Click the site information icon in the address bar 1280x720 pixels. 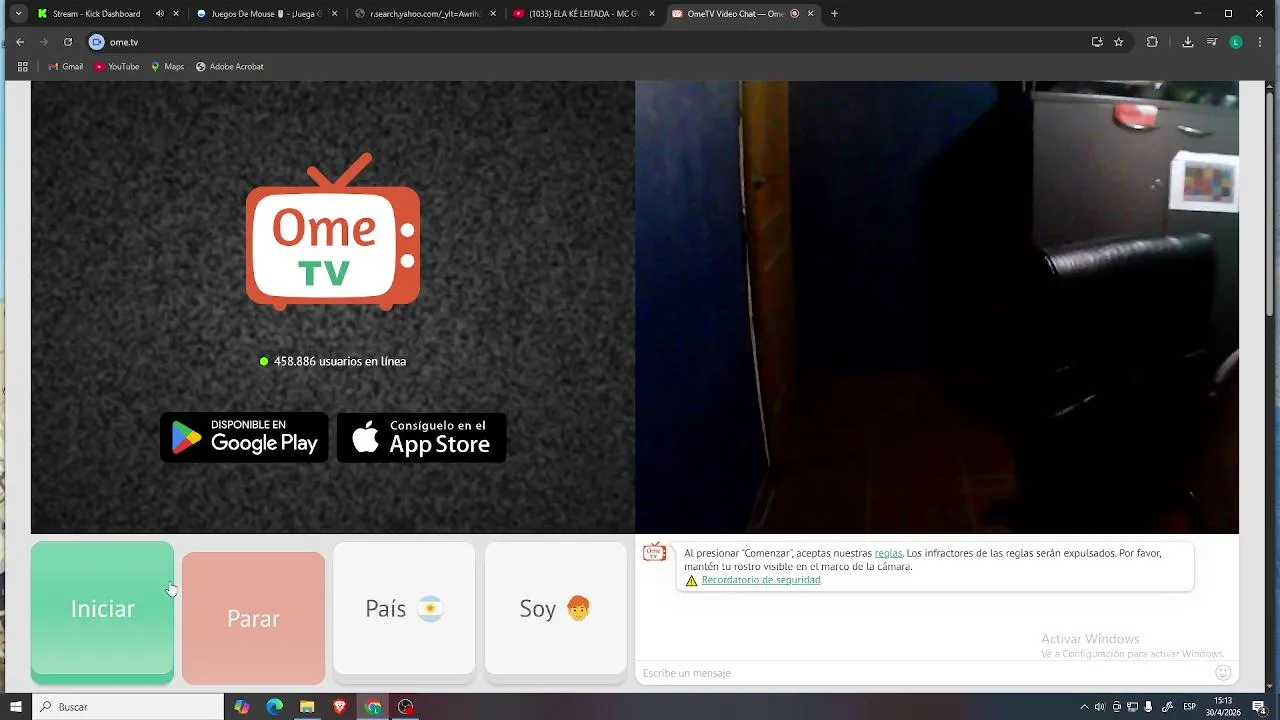click(x=97, y=42)
